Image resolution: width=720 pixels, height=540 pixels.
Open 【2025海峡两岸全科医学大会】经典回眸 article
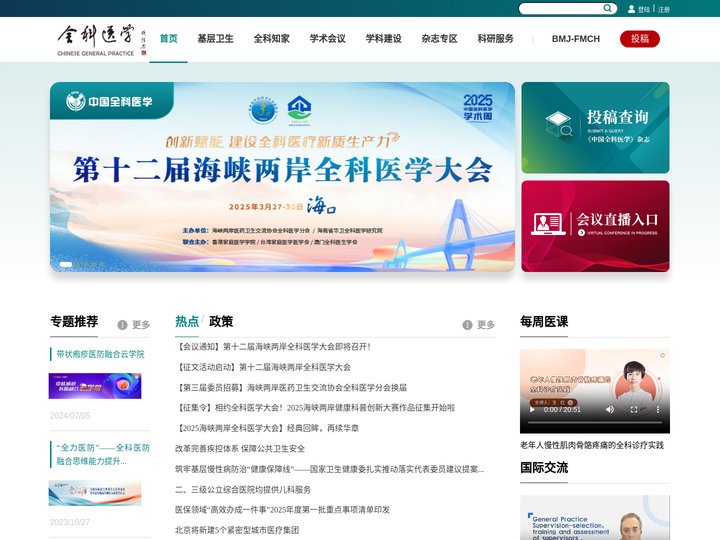click(x=267, y=428)
